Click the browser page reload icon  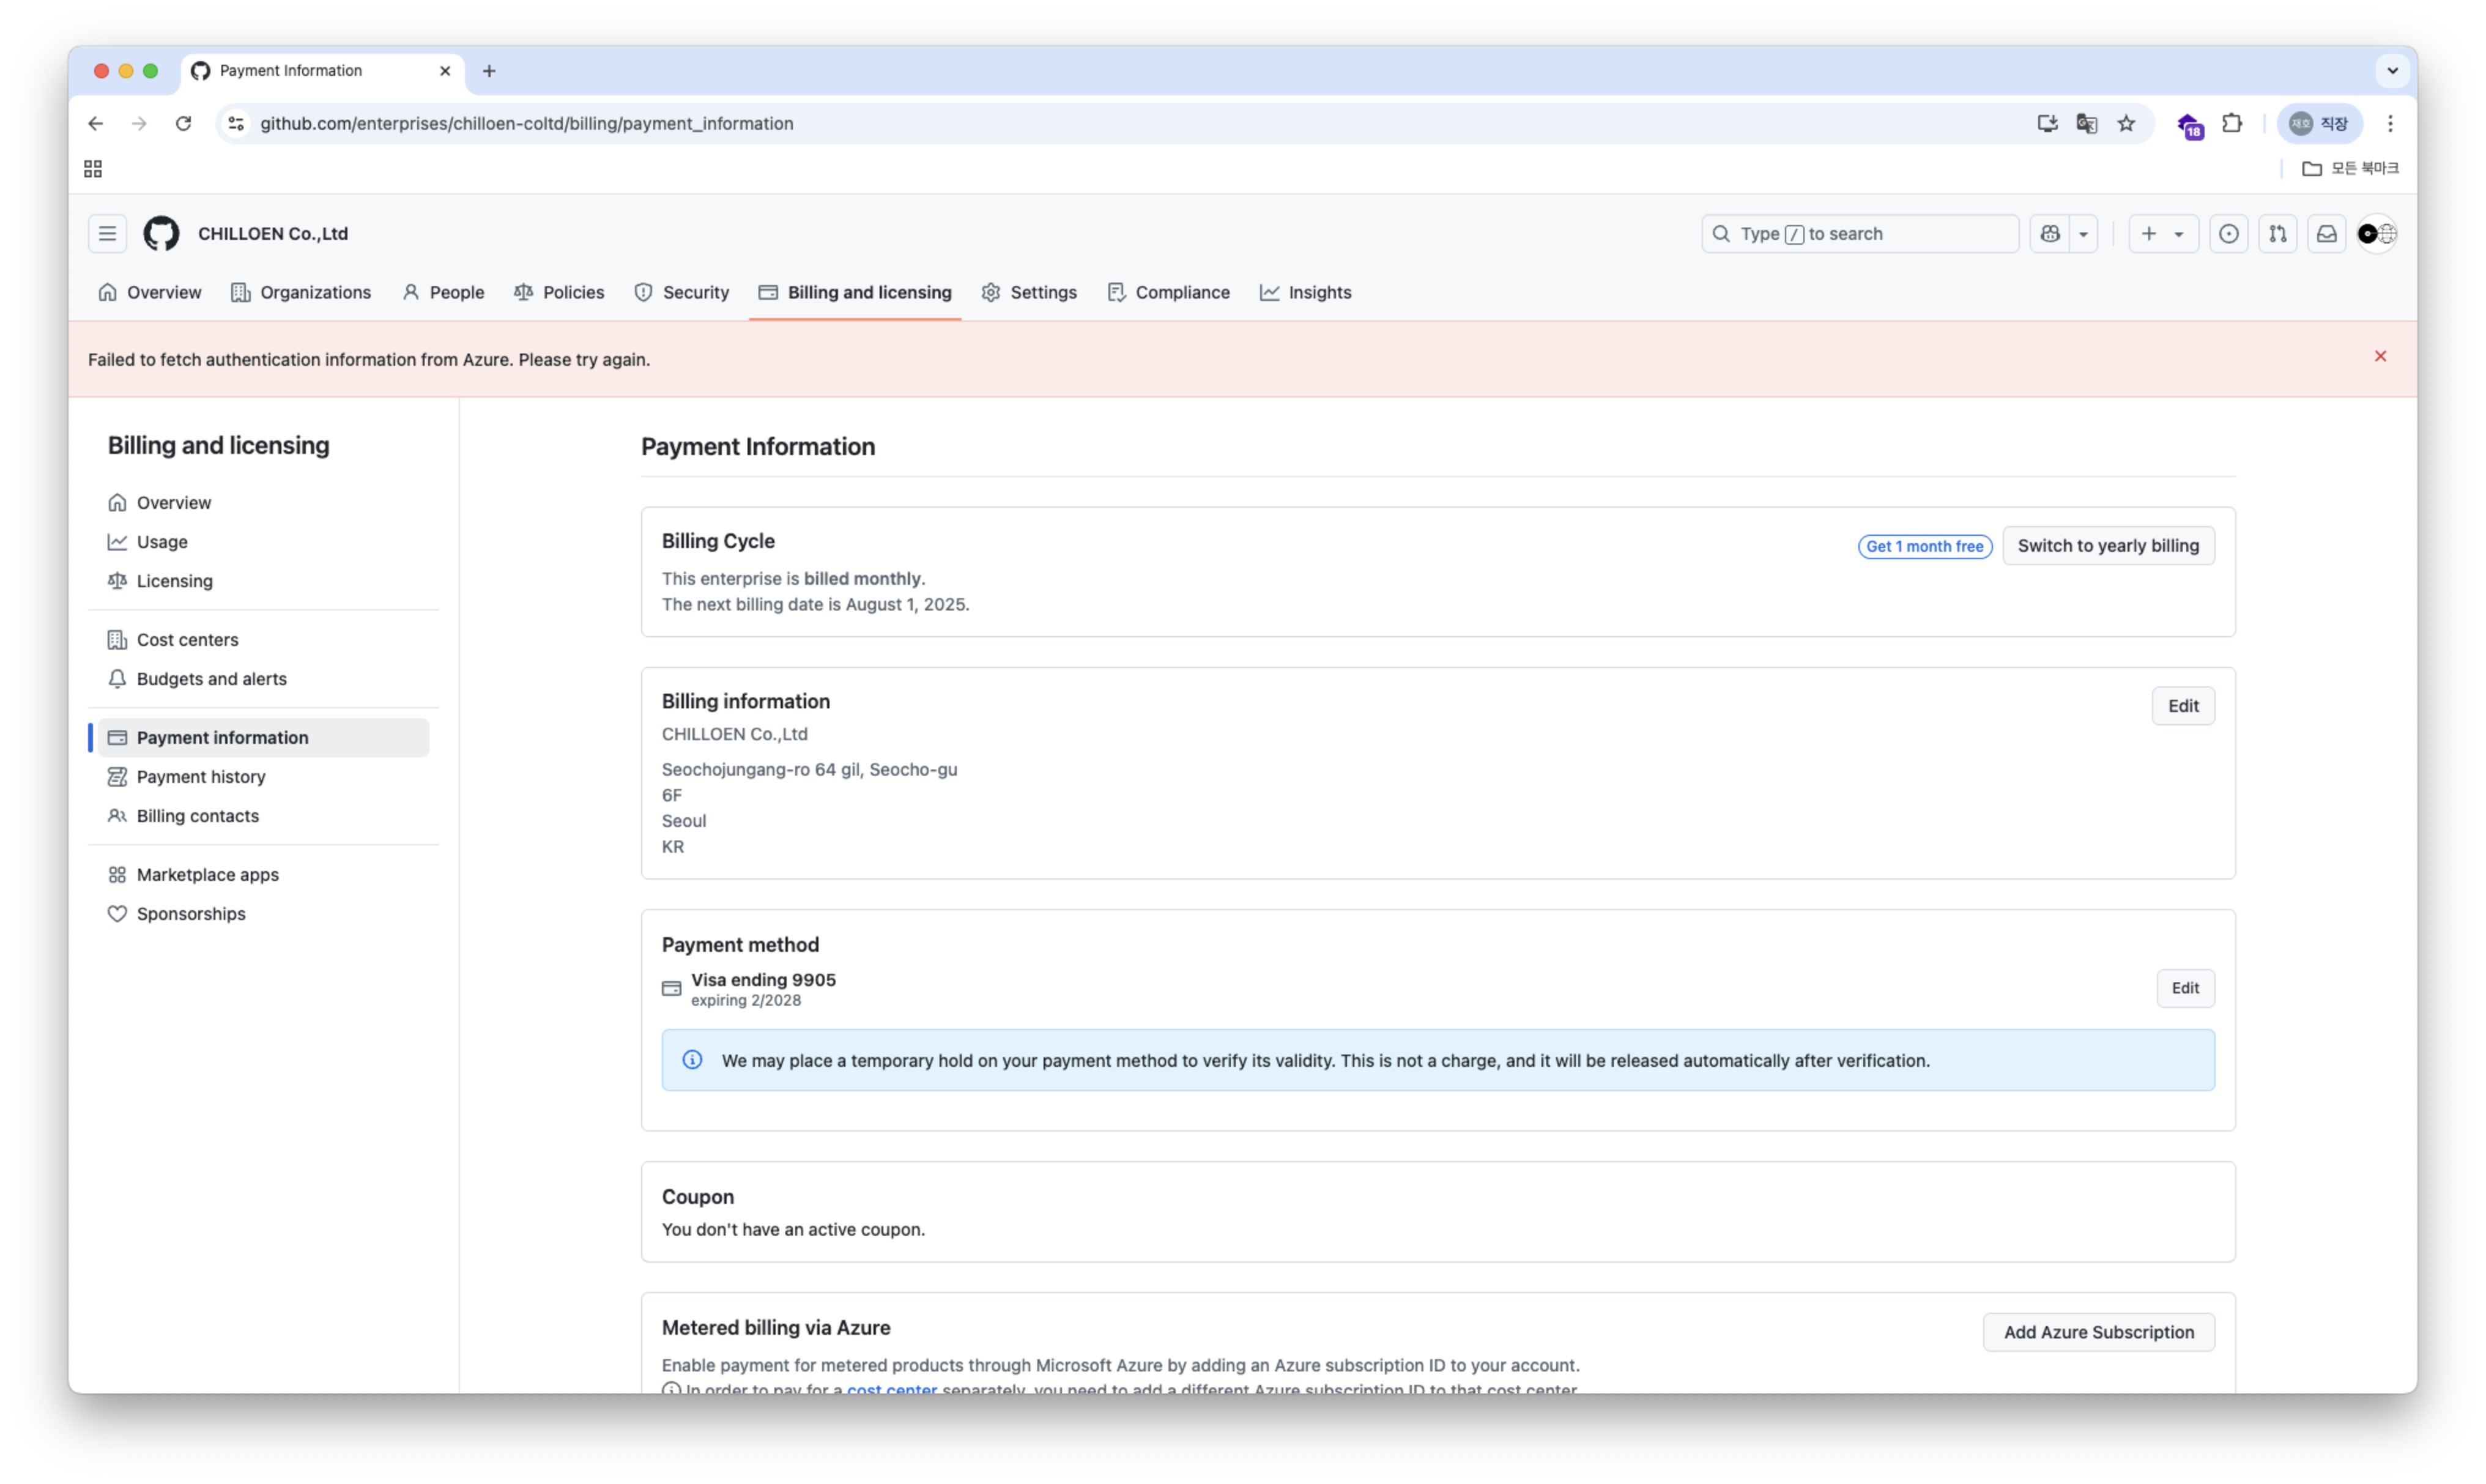pyautogui.click(x=183, y=123)
